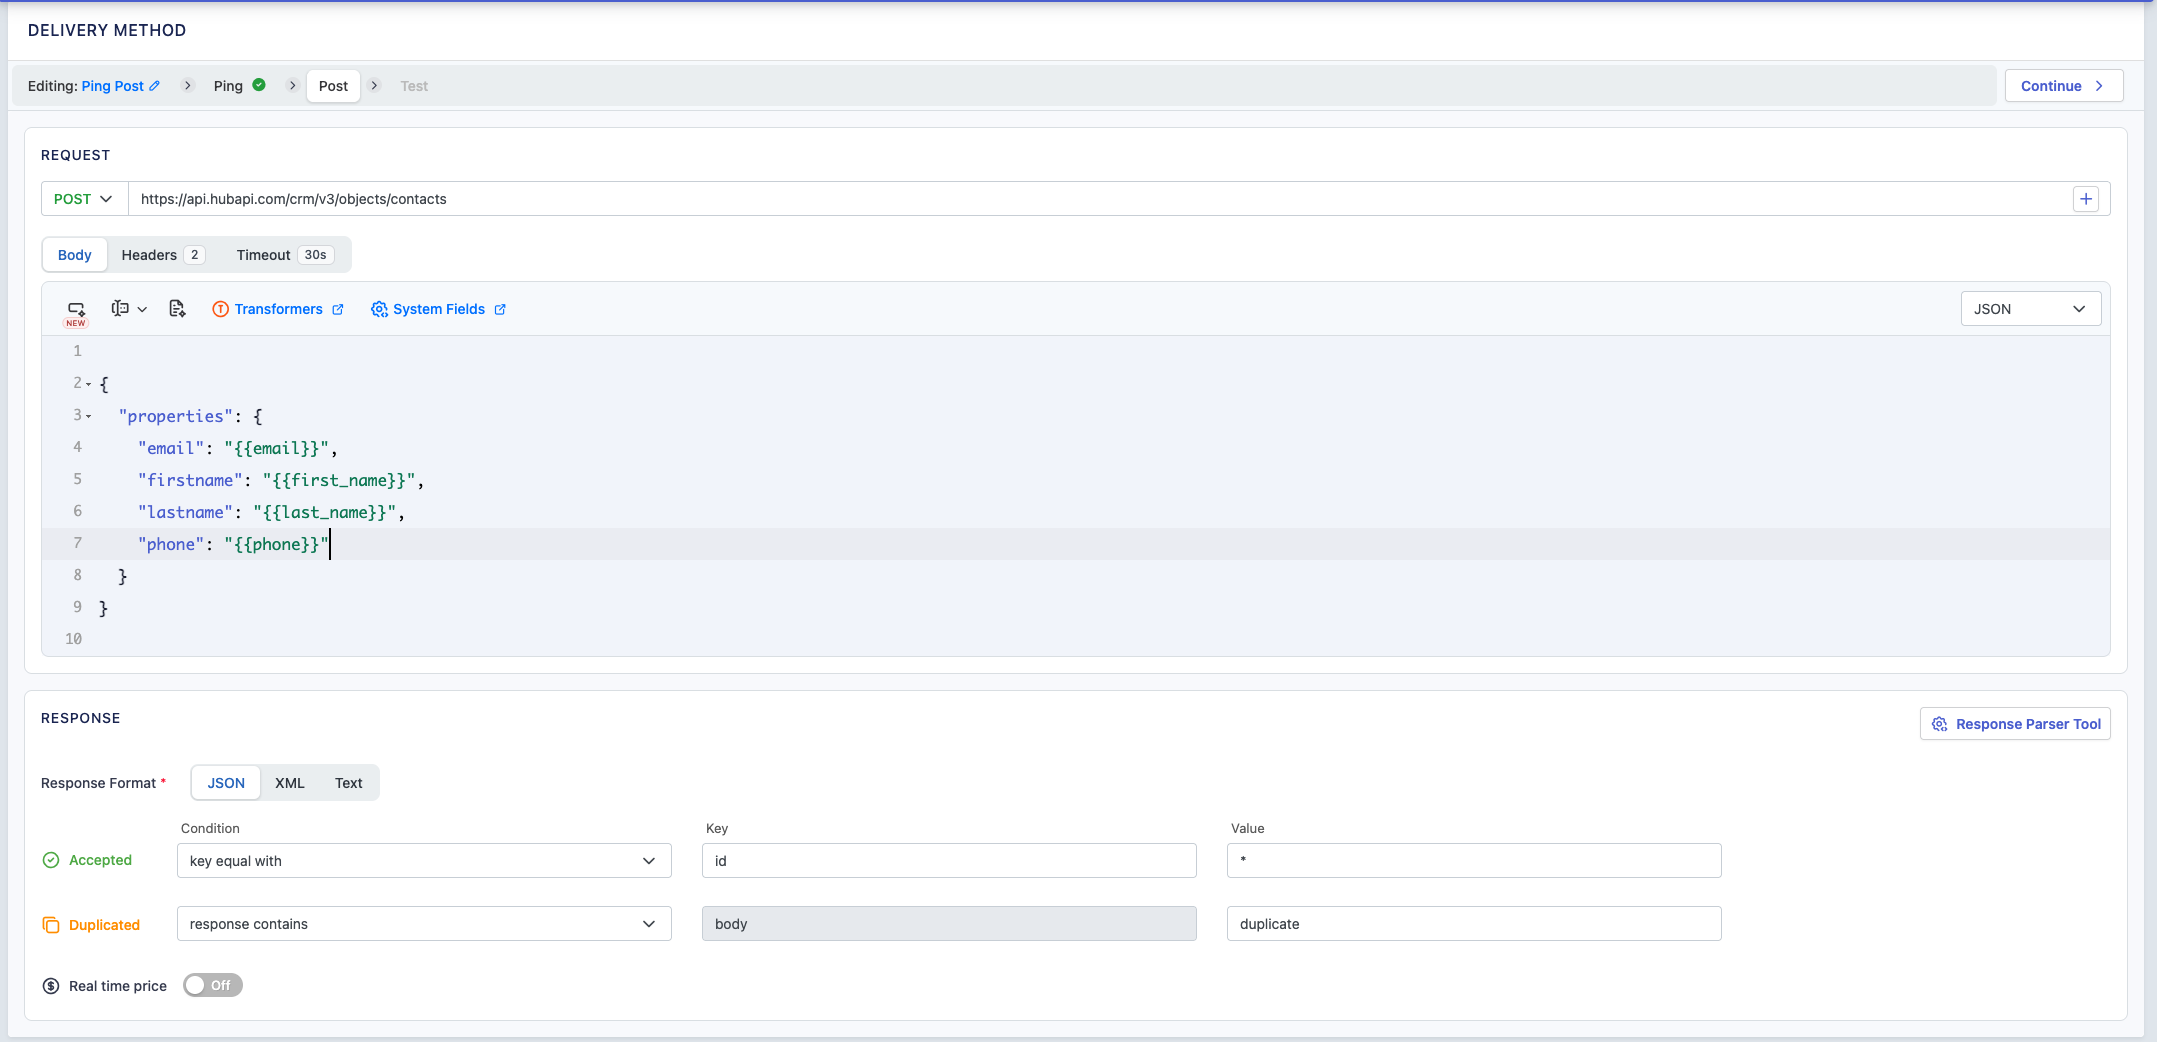2157x1042 pixels.
Task: Click the Duplicated Value field containing duplicate
Action: [x=1474, y=924]
